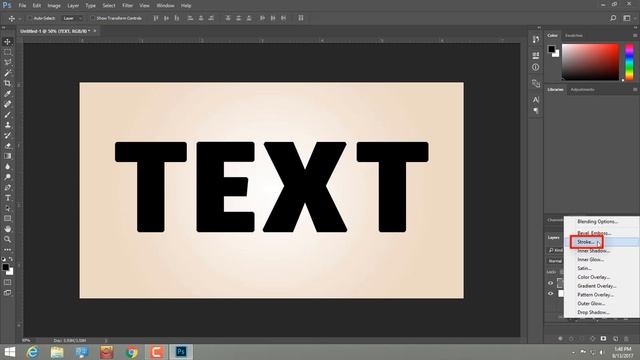Select the Hand tool
640x360 pixels.
click(x=7, y=229)
